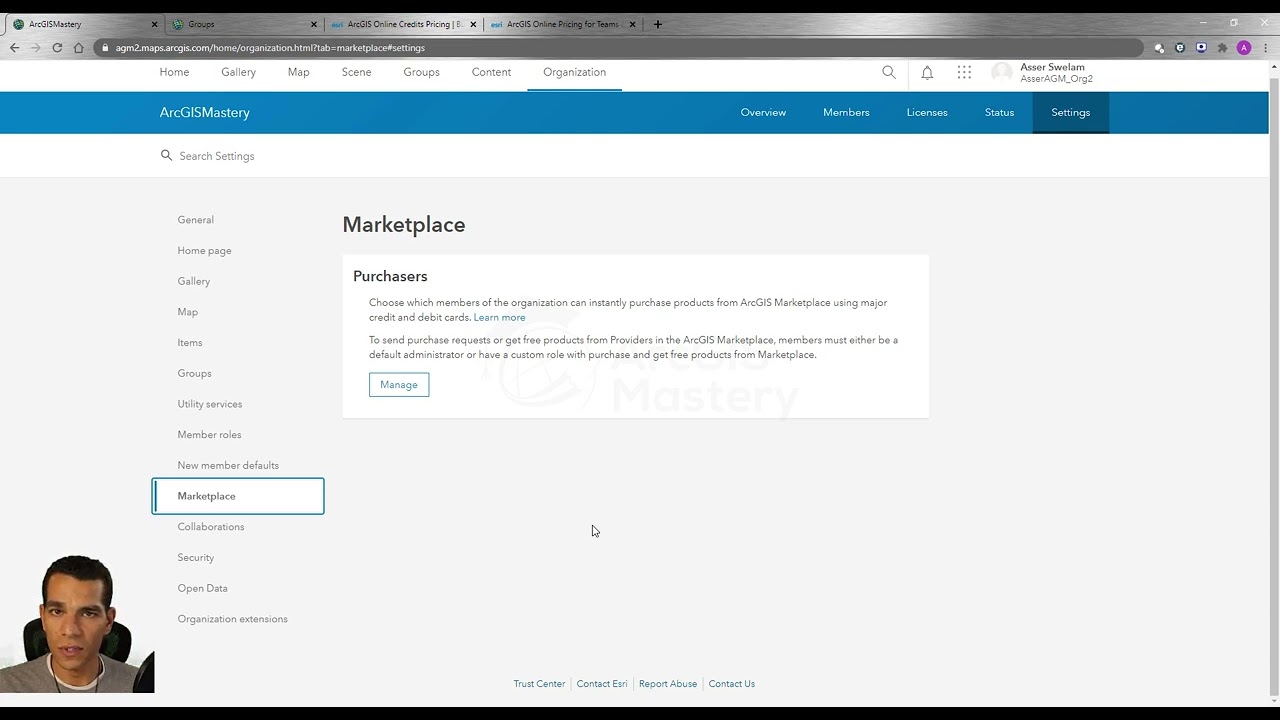Click the browser forward arrow
1280x720 pixels.
(36, 47)
